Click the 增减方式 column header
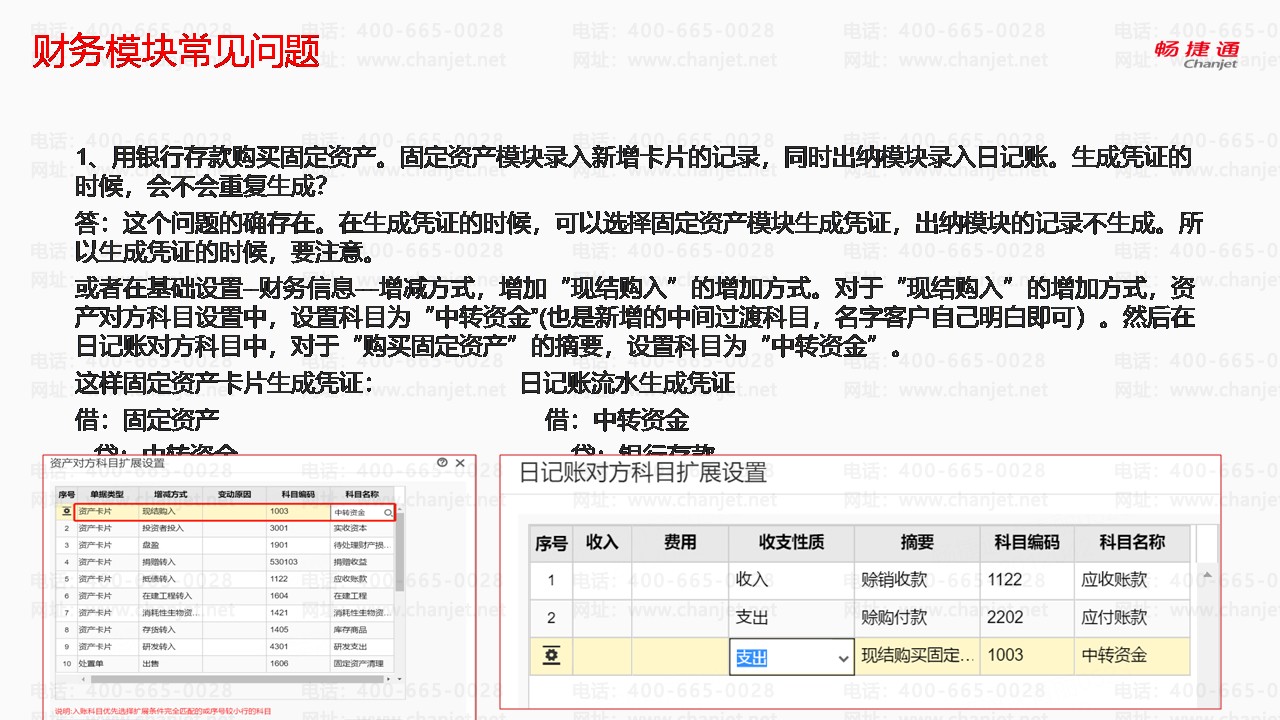This screenshot has height=720, width=1280. tap(171, 494)
